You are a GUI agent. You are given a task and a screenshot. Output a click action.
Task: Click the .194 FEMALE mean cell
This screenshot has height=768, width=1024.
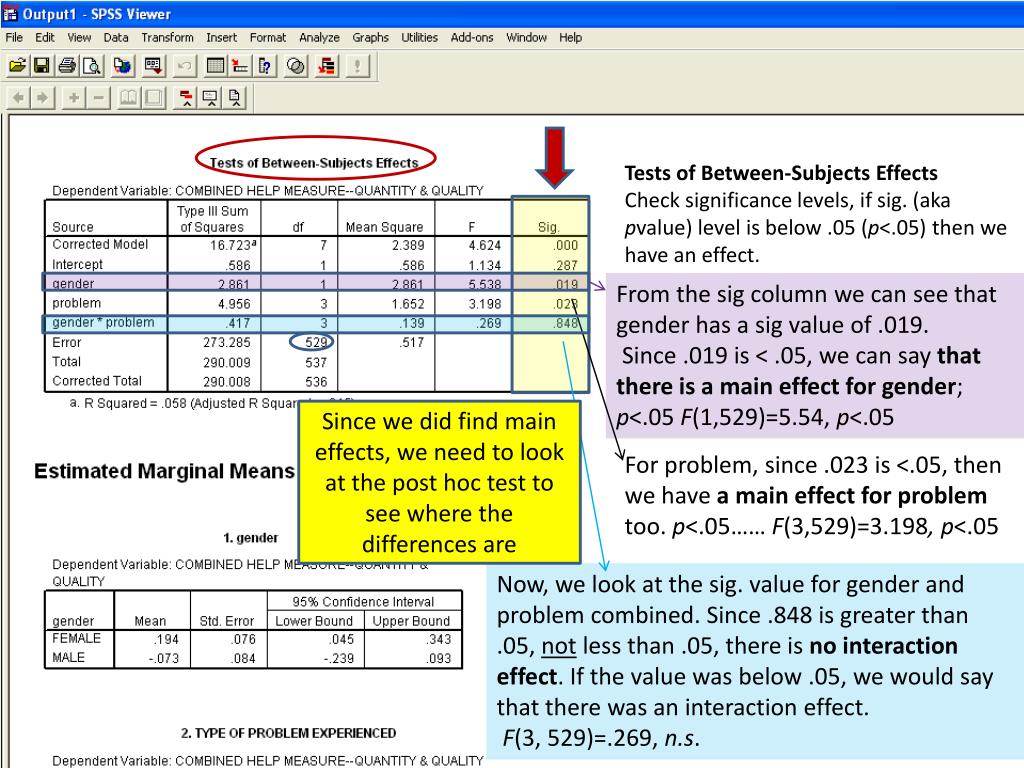pos(167,639)
